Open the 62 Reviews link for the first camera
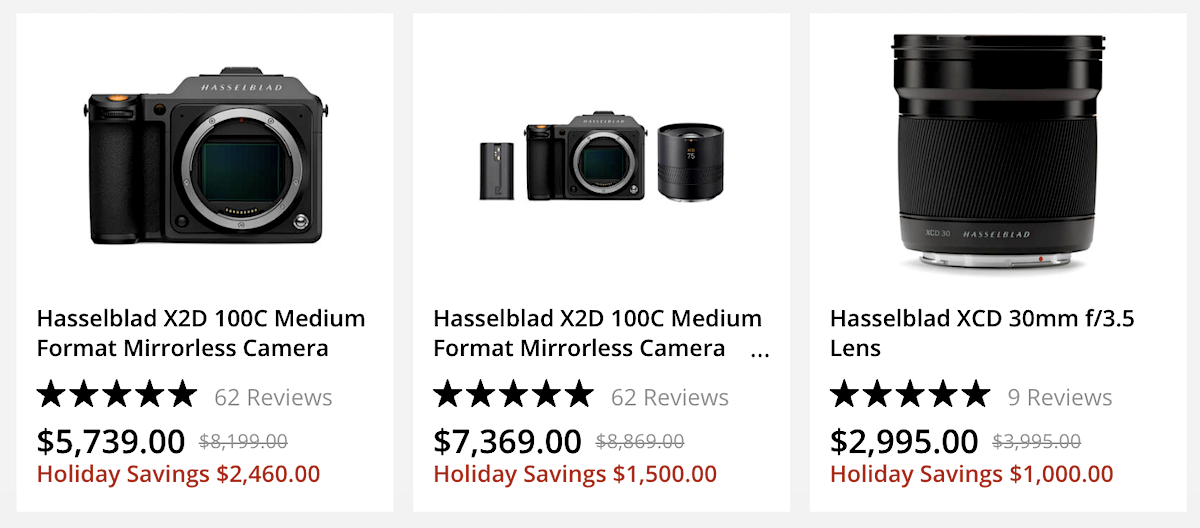1200x528 pixels. click(x=273, y=397)
